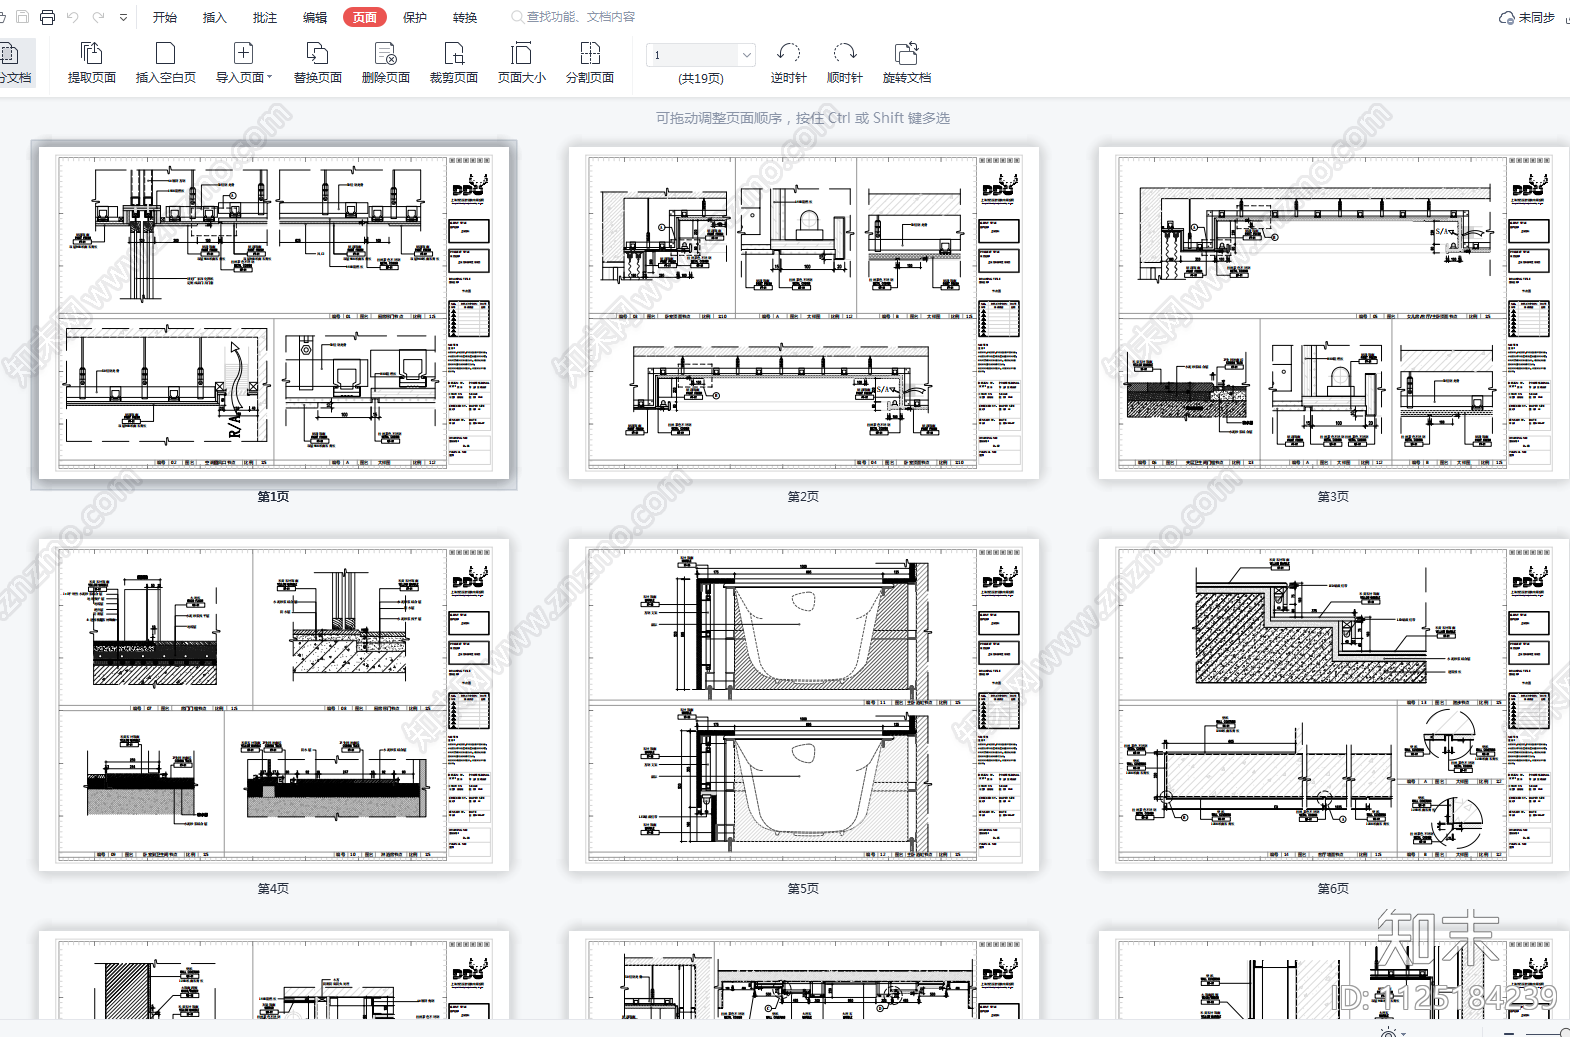
Task: Click the split document (分文档) icon
Action: pos(9,53)
